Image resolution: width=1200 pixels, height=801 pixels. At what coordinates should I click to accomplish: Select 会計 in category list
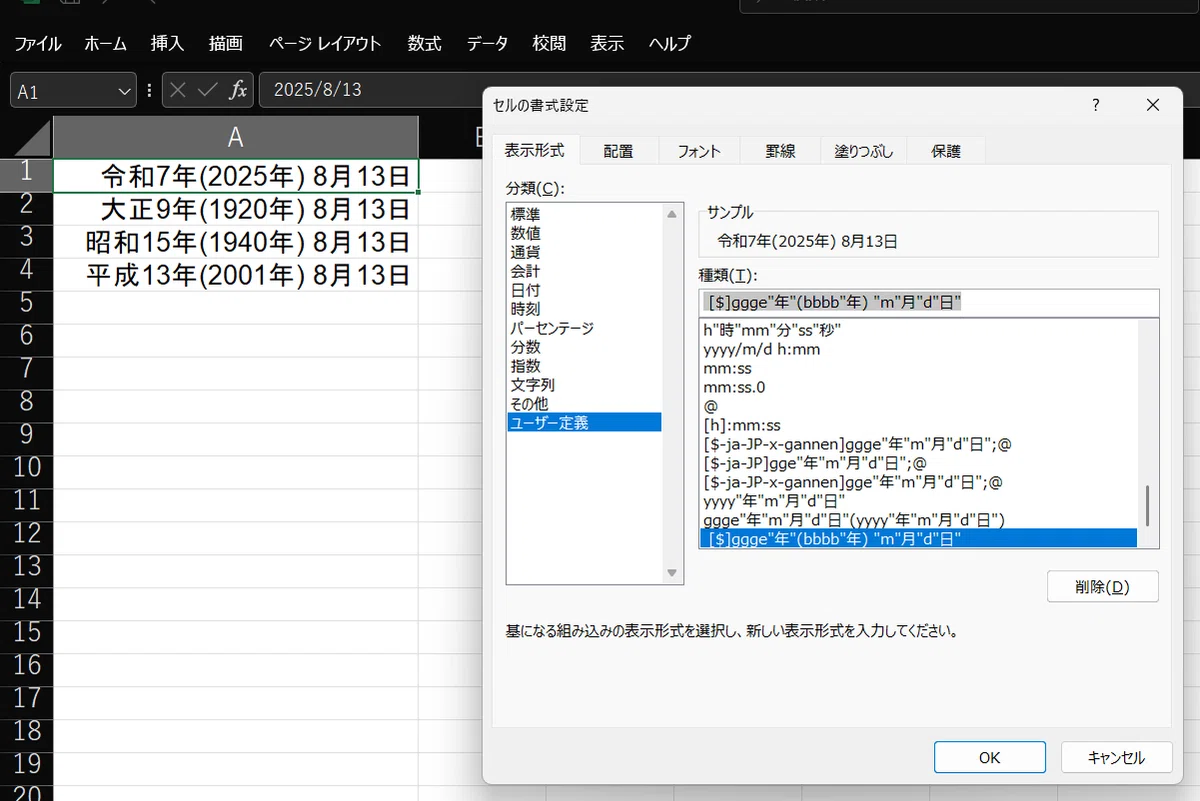pos(585,271)
